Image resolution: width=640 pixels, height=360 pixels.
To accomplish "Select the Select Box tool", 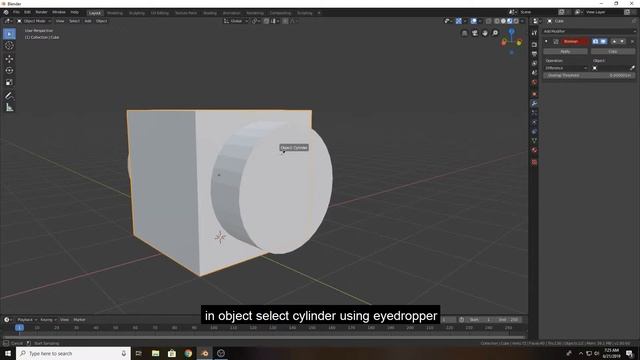I will pyautogui.click(x=9, y=34).
